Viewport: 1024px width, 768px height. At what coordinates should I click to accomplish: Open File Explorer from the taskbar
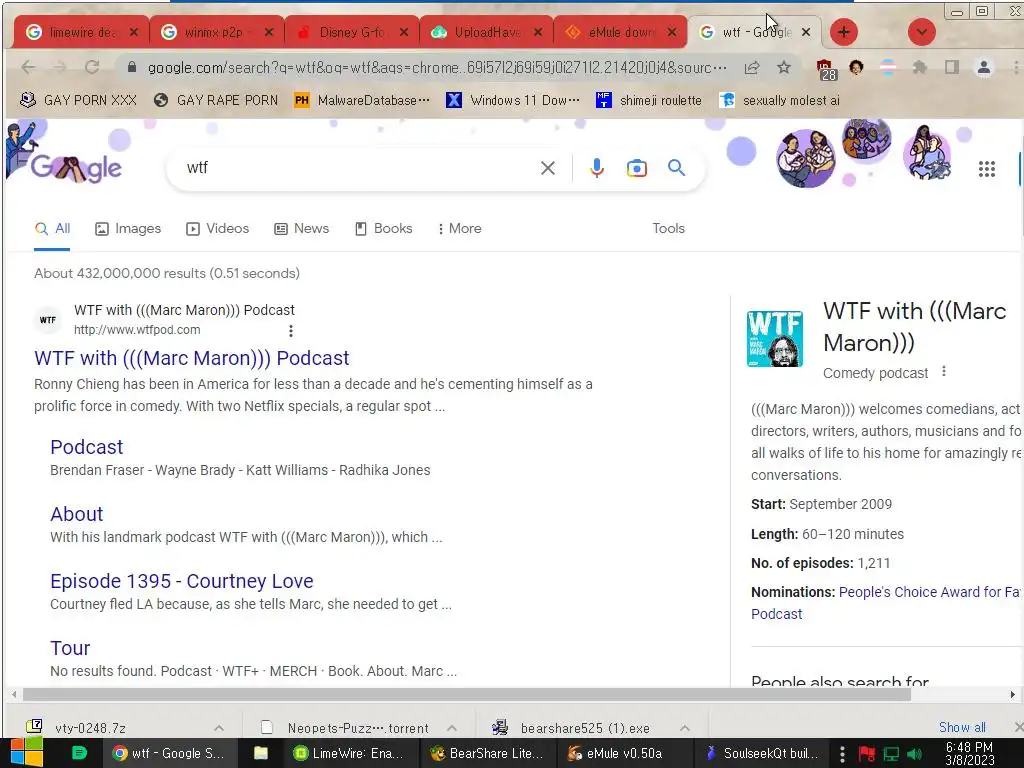(261, 753)
